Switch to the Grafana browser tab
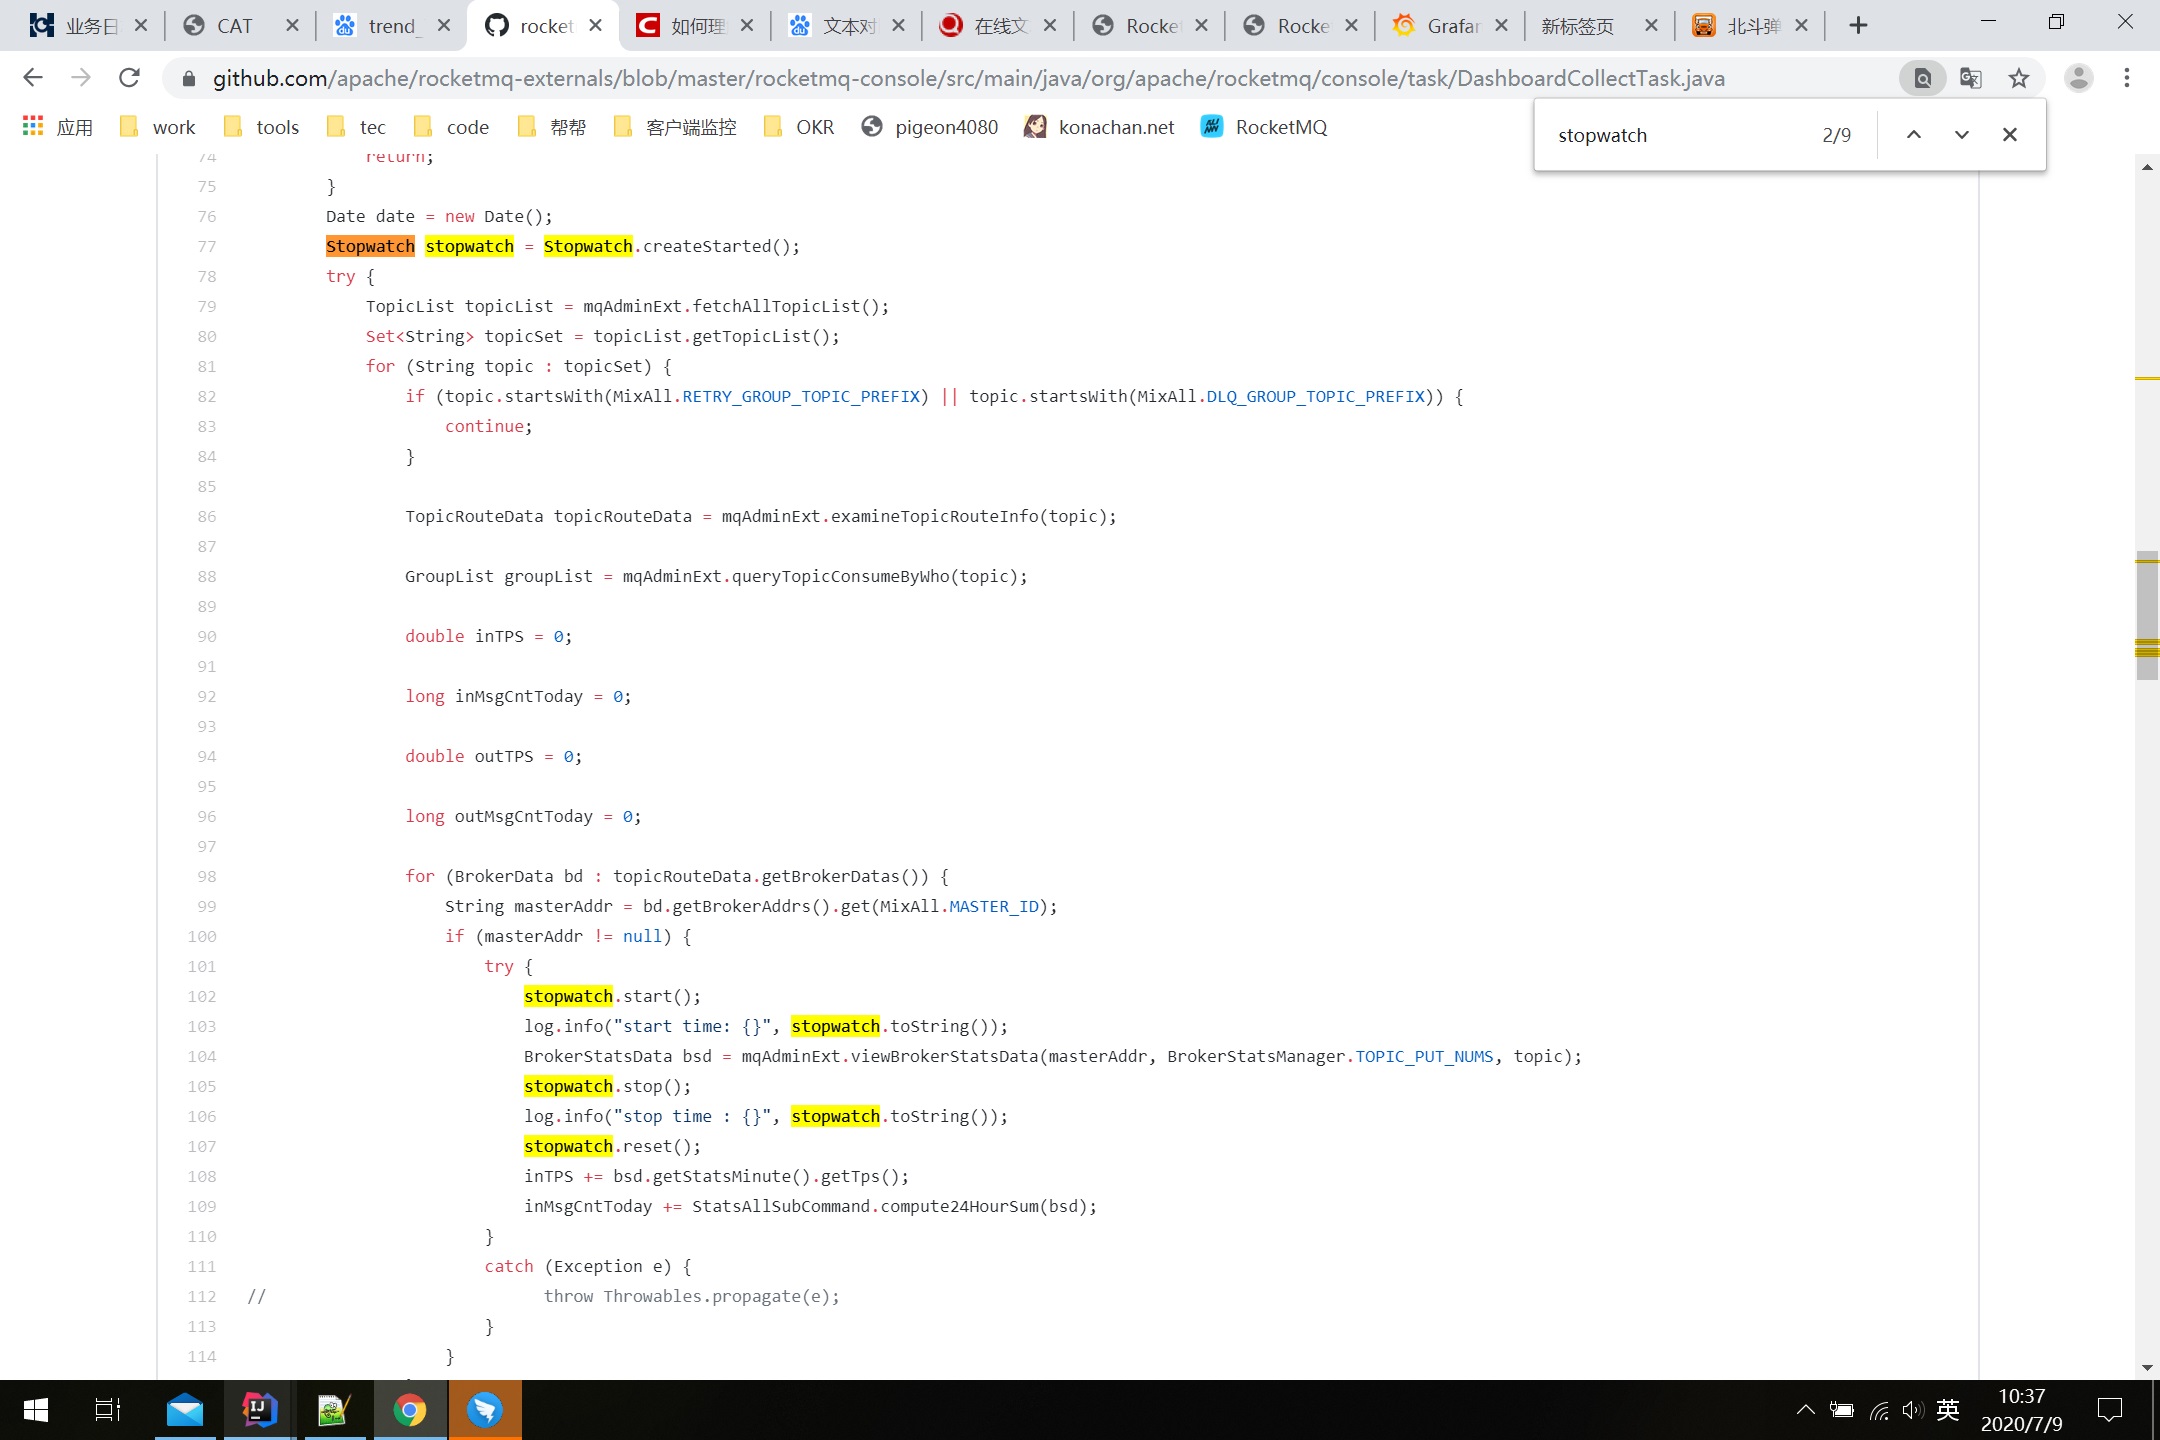The width and height of the screenshot is (2160, 1440). click(x=1443, y=25)
